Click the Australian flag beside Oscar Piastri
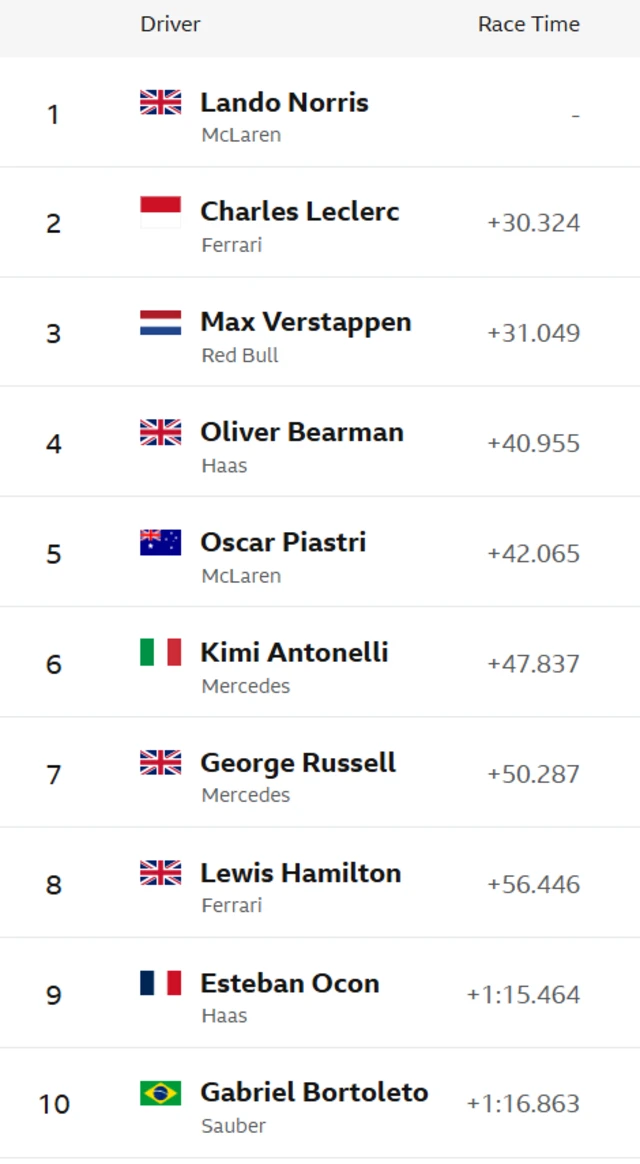This screenshot has width=640, height=1164. pos(160,542)
